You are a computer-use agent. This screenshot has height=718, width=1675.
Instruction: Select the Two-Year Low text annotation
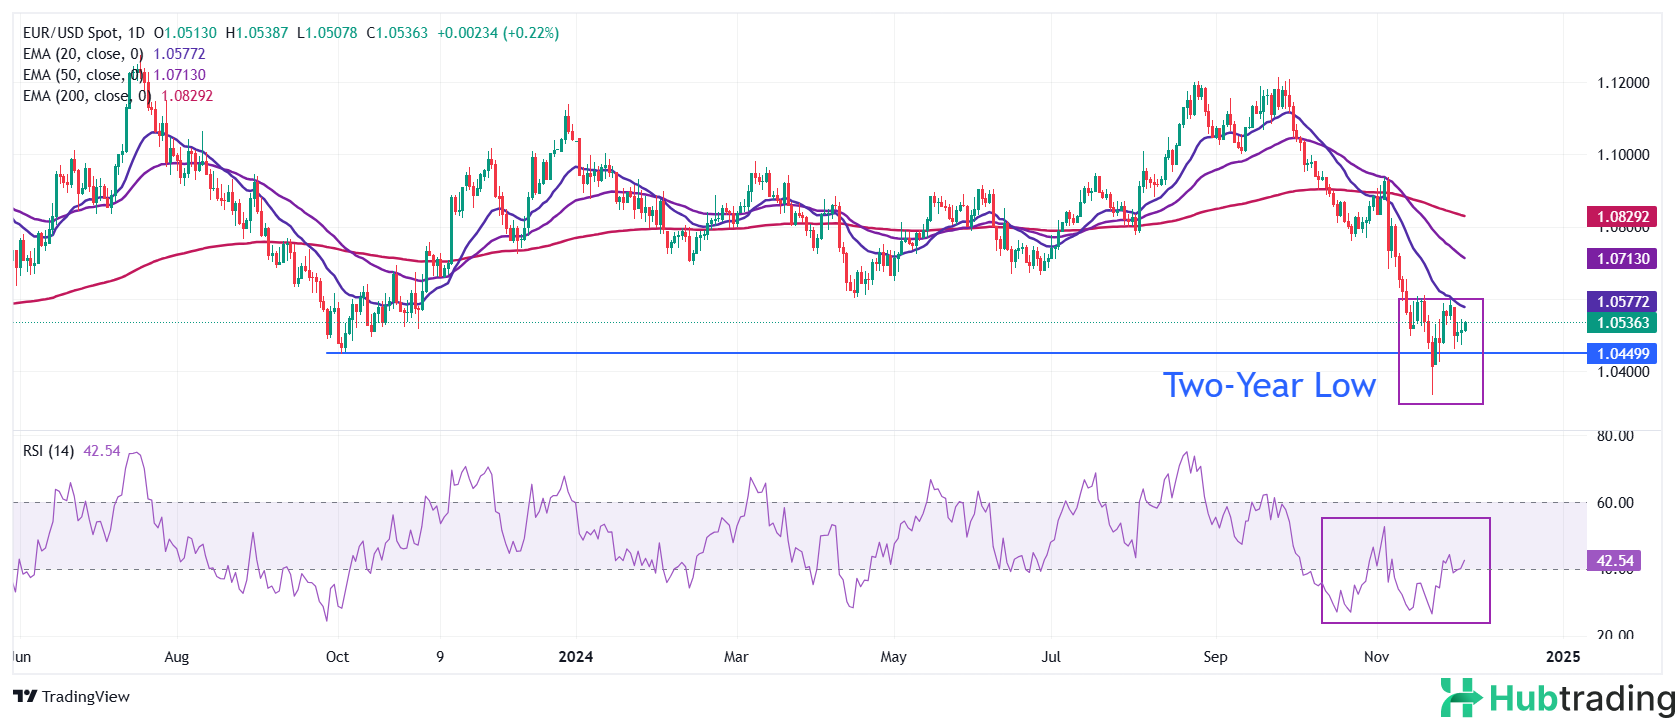pos(1268,385)
